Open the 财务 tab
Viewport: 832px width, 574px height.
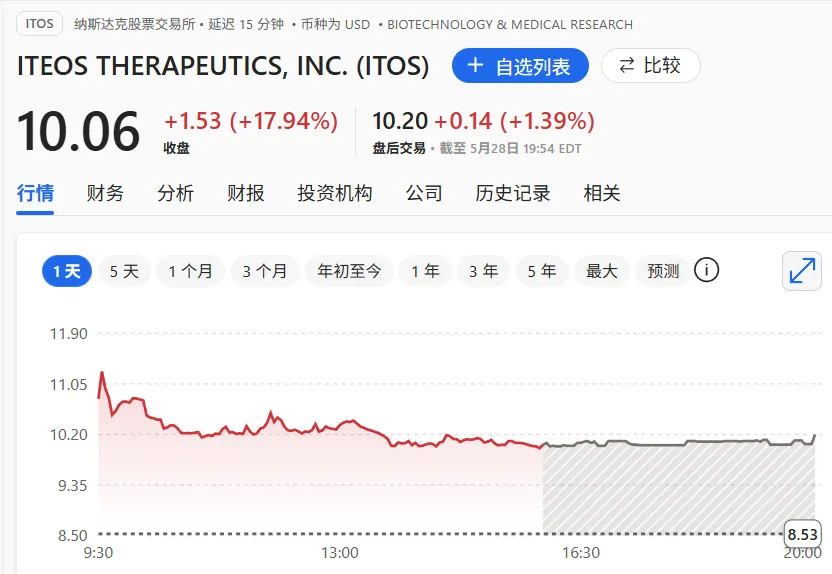click(x=106, y=193)
